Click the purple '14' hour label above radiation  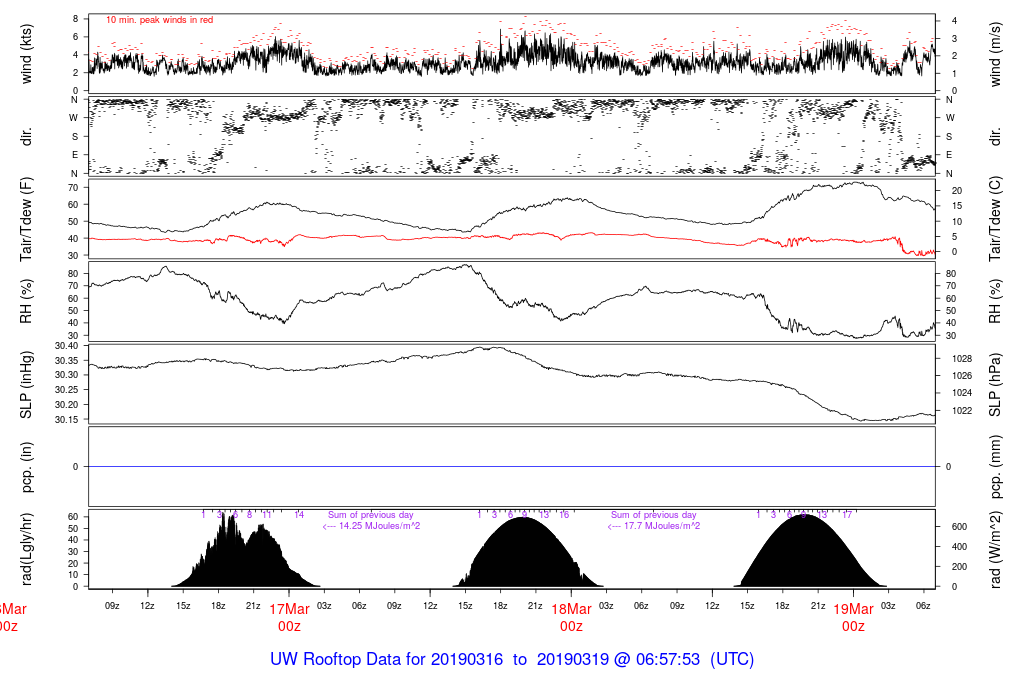[x=298, y=515]
